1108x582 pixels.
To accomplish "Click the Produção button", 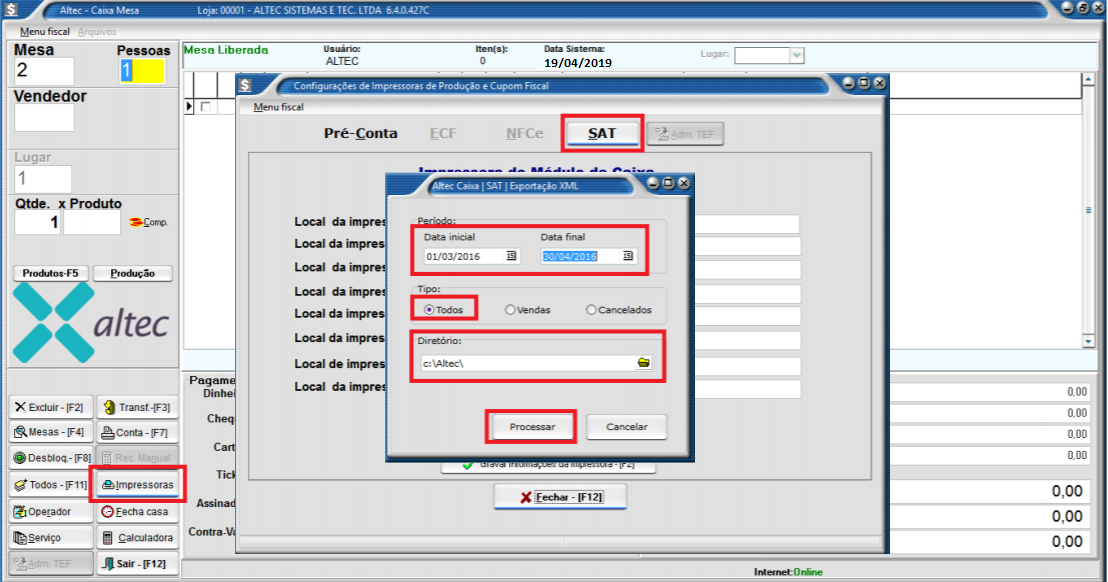I will coord(132,273).
